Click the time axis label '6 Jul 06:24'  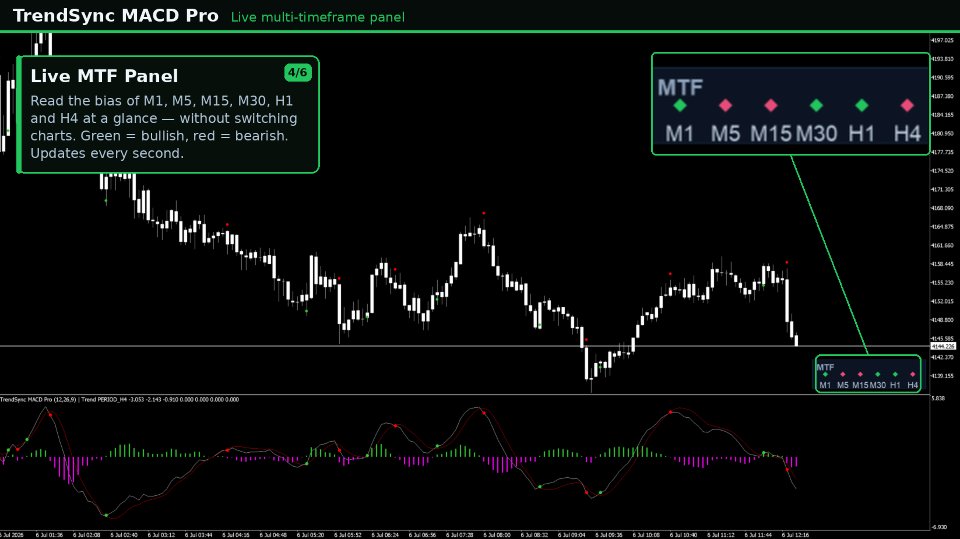385,535
